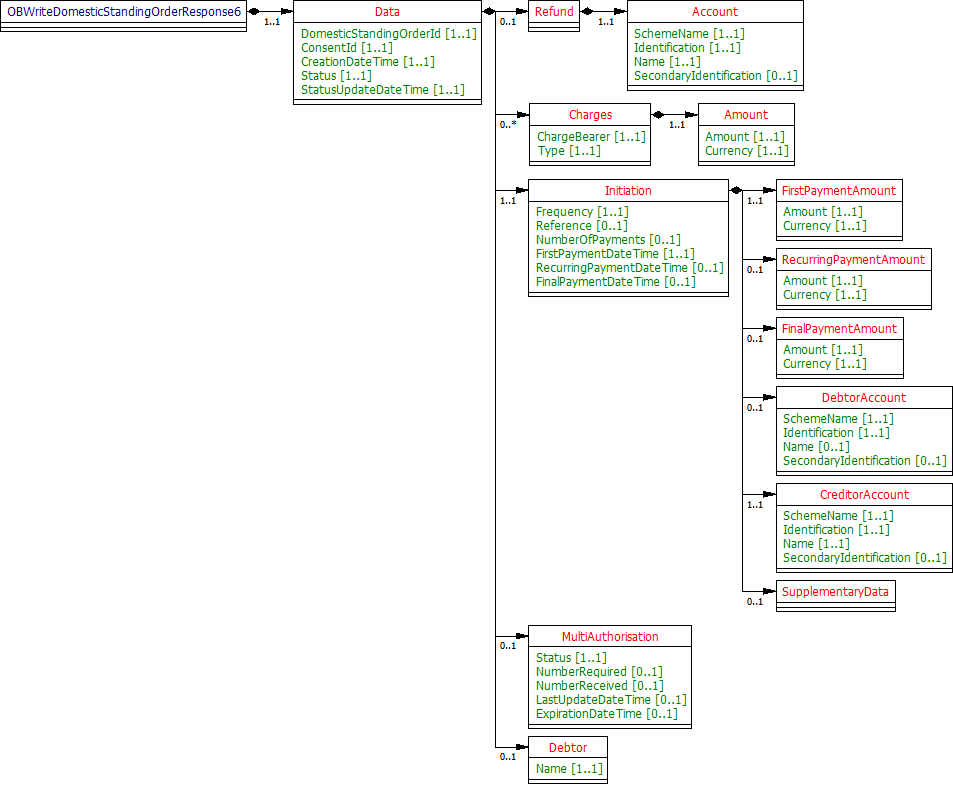Select the CreditorAccount class title

point(864,494)
